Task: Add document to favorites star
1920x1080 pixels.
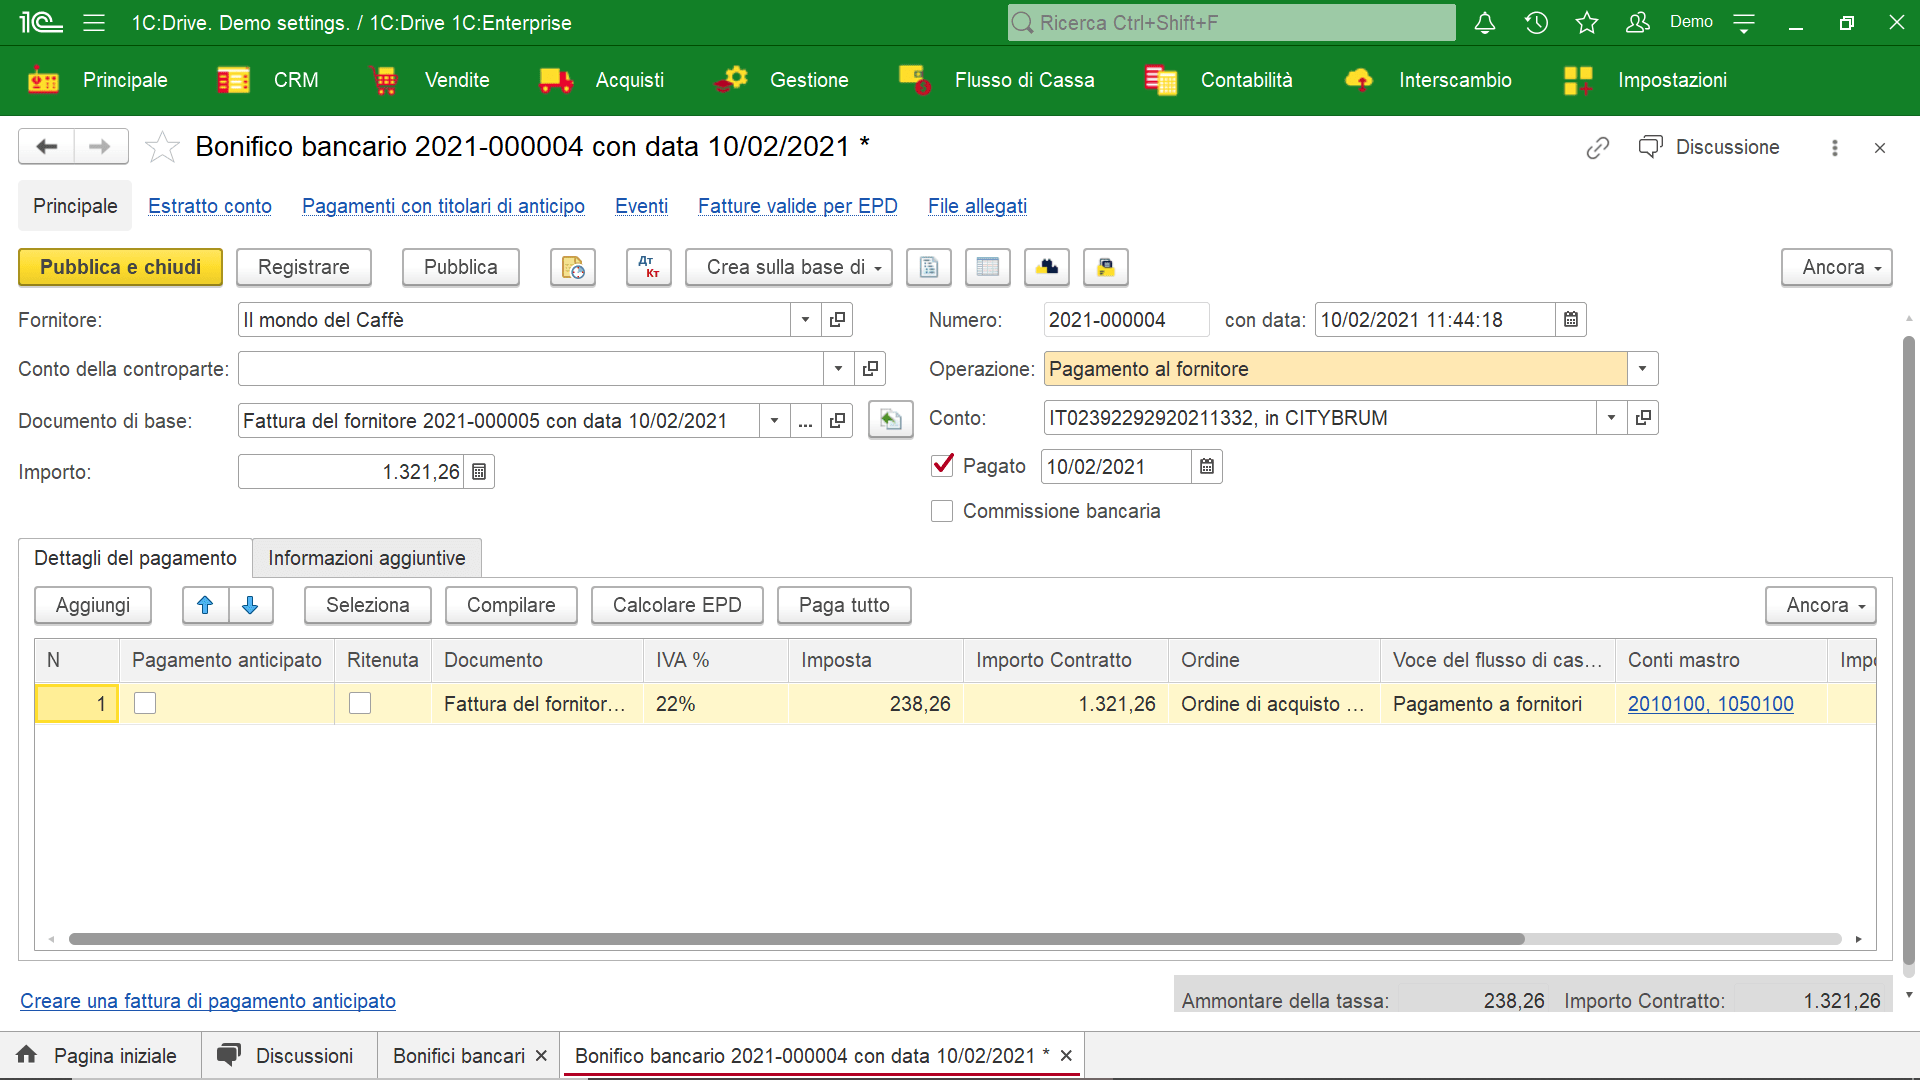Action: point(162,147)
